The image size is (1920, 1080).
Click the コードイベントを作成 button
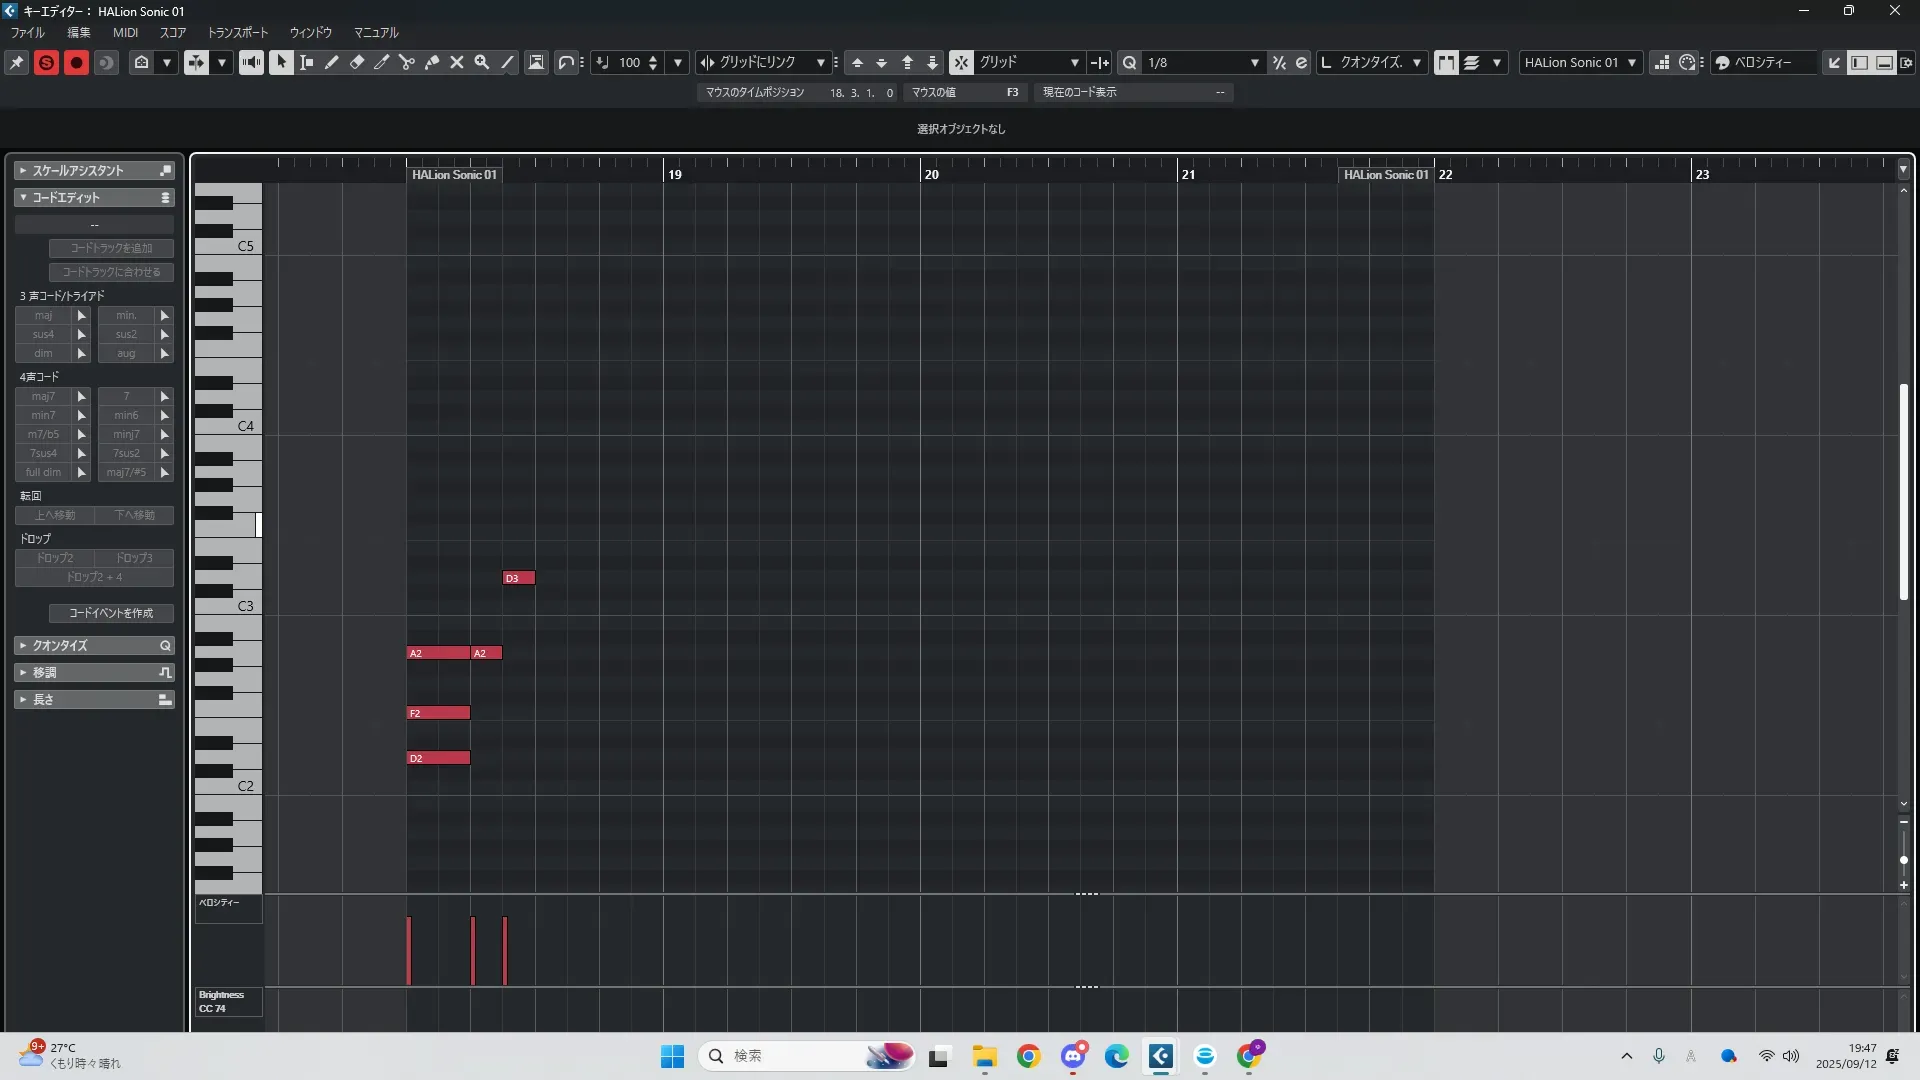111,613
